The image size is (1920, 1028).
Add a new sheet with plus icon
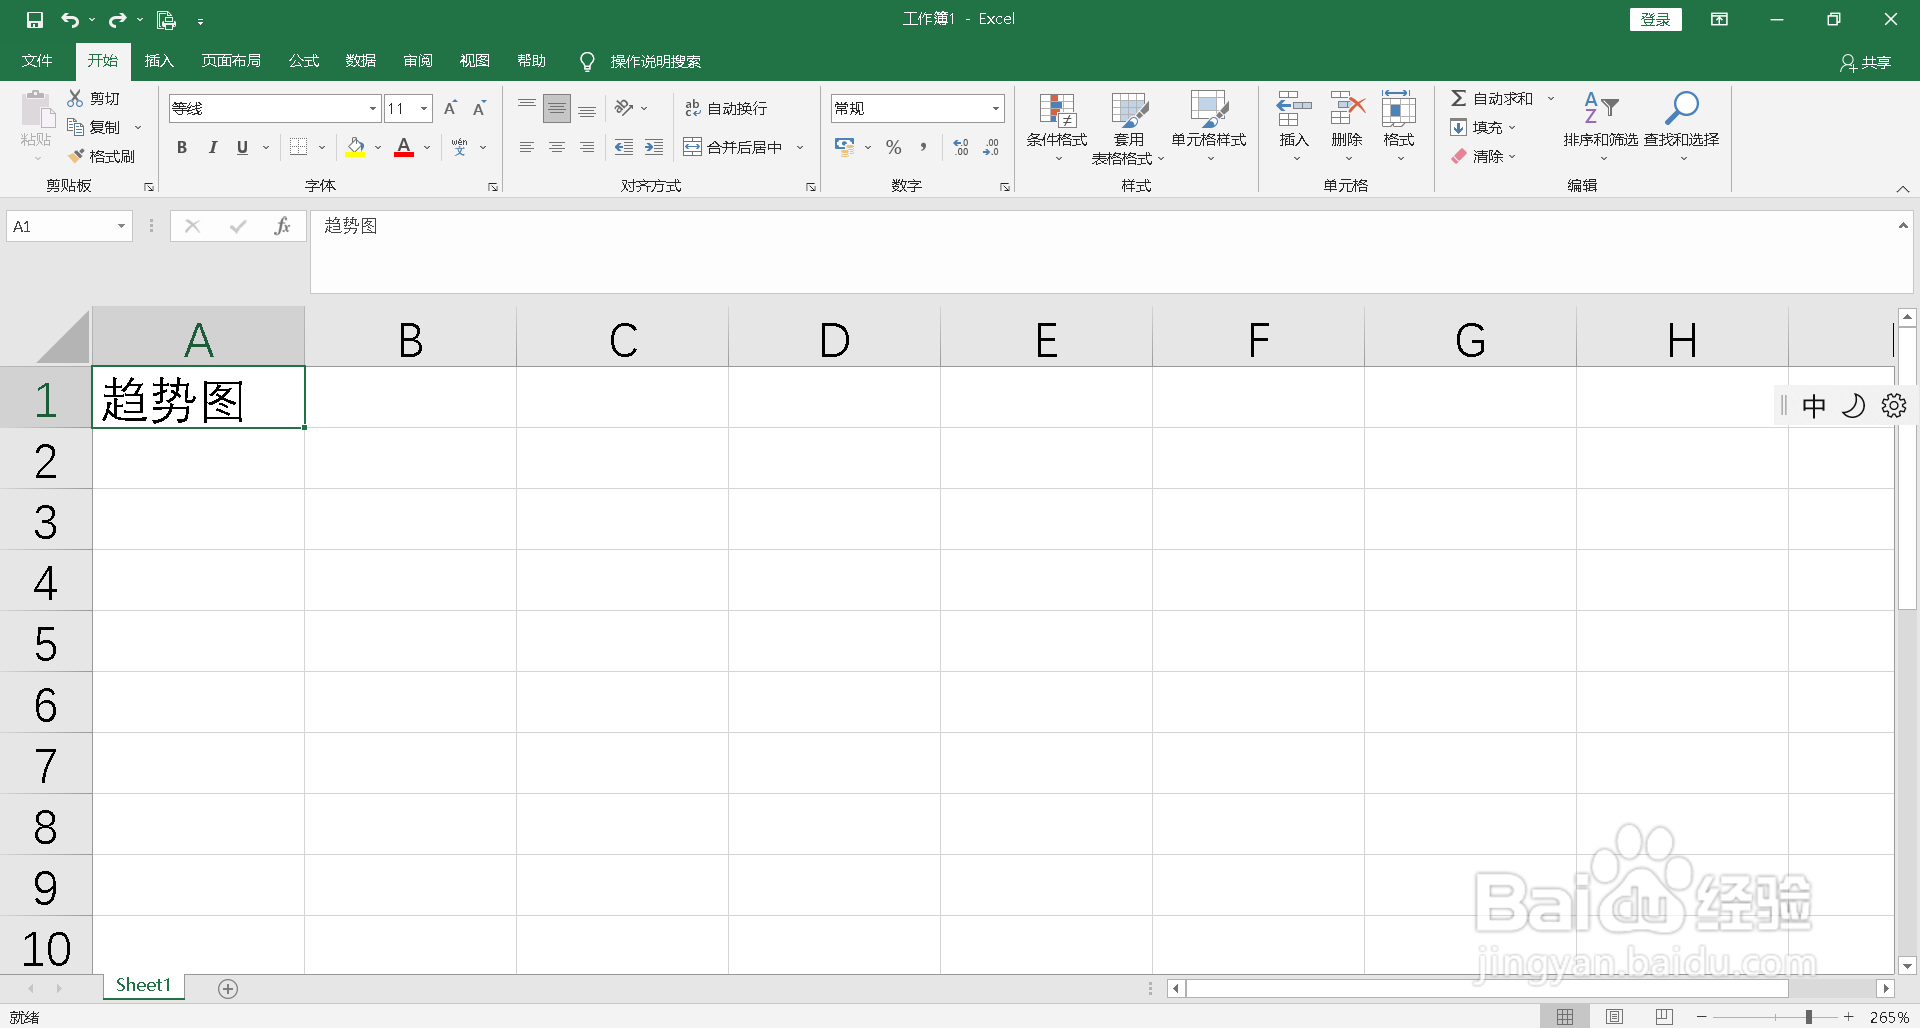click(x=228, y=989)
